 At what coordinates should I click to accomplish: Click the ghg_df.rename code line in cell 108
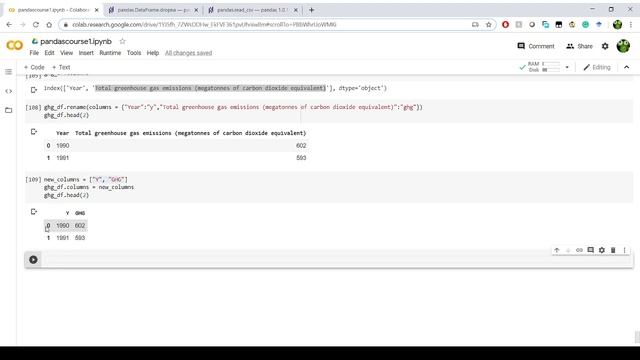233,107
